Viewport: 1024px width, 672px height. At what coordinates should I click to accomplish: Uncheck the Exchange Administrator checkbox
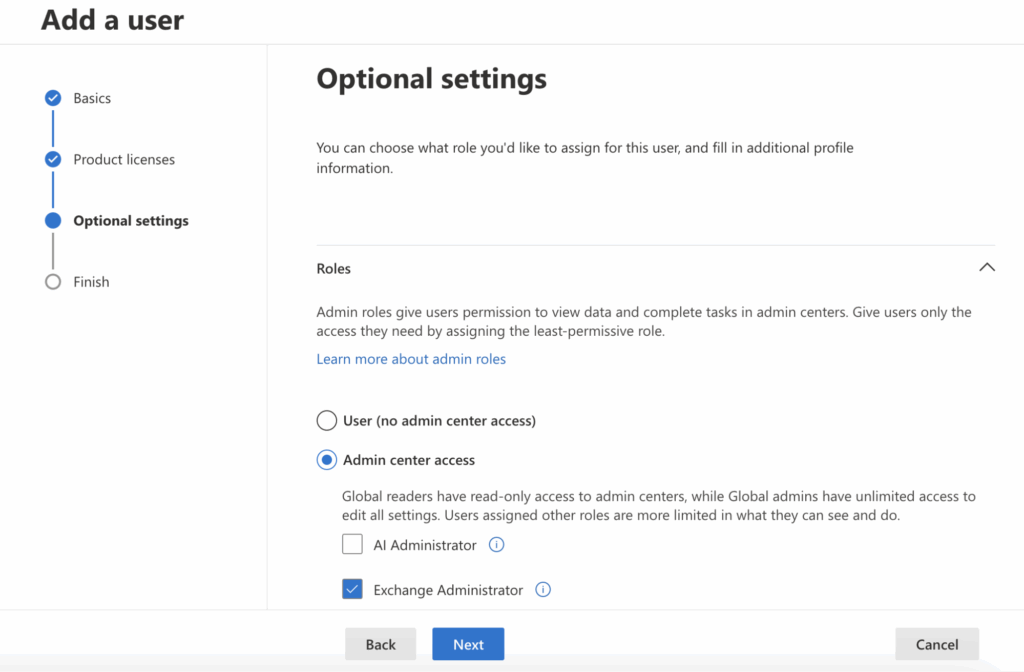352,590
